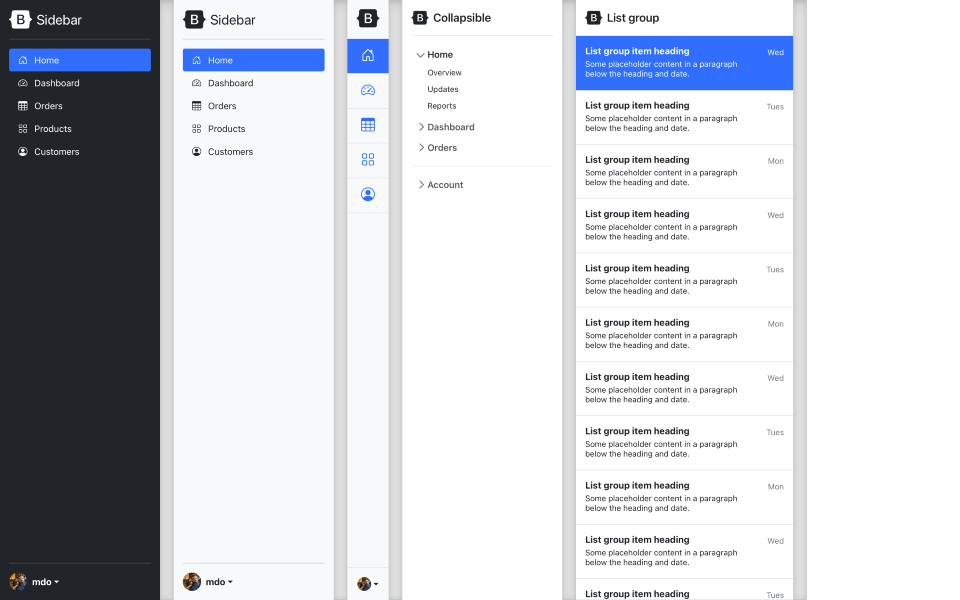Expand the Account section
Image resolution: width=960 pixels, height=600 pixels.
[446, 184]
